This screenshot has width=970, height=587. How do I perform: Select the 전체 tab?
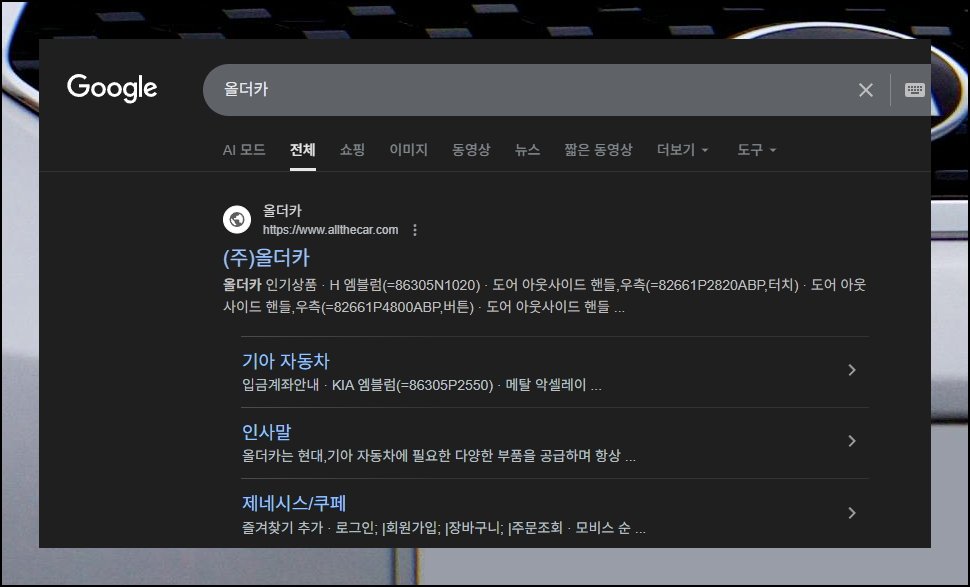(303, 150)
